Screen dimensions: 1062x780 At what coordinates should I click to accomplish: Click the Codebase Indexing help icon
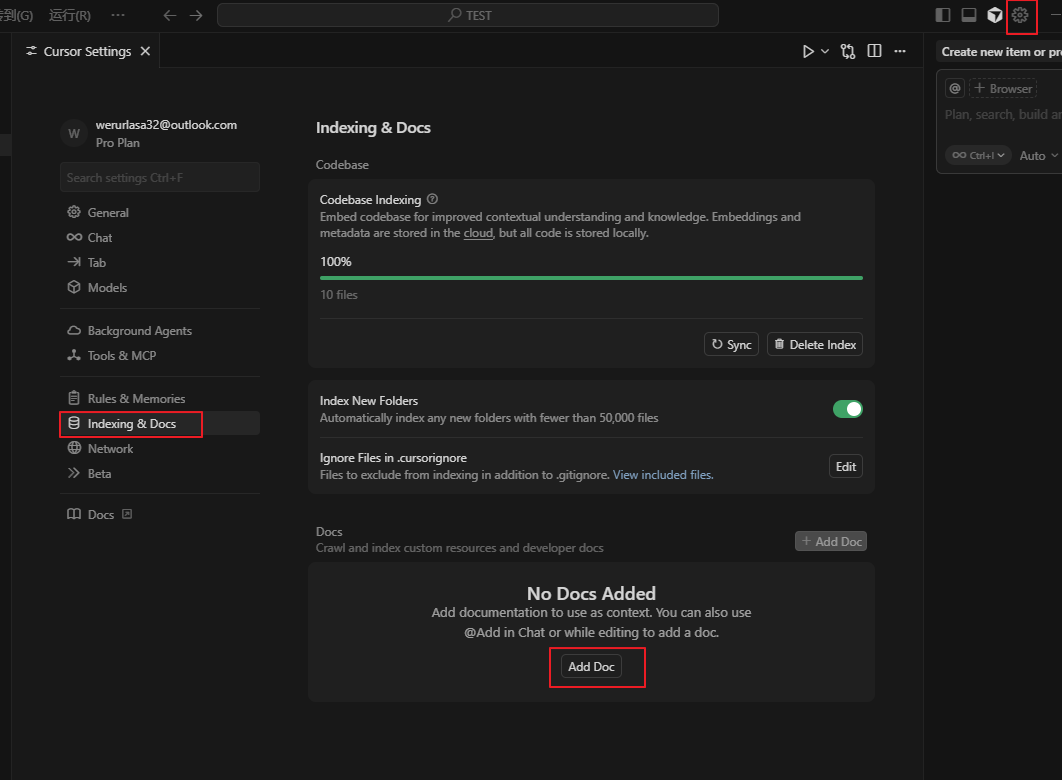(x=432, y=199)
